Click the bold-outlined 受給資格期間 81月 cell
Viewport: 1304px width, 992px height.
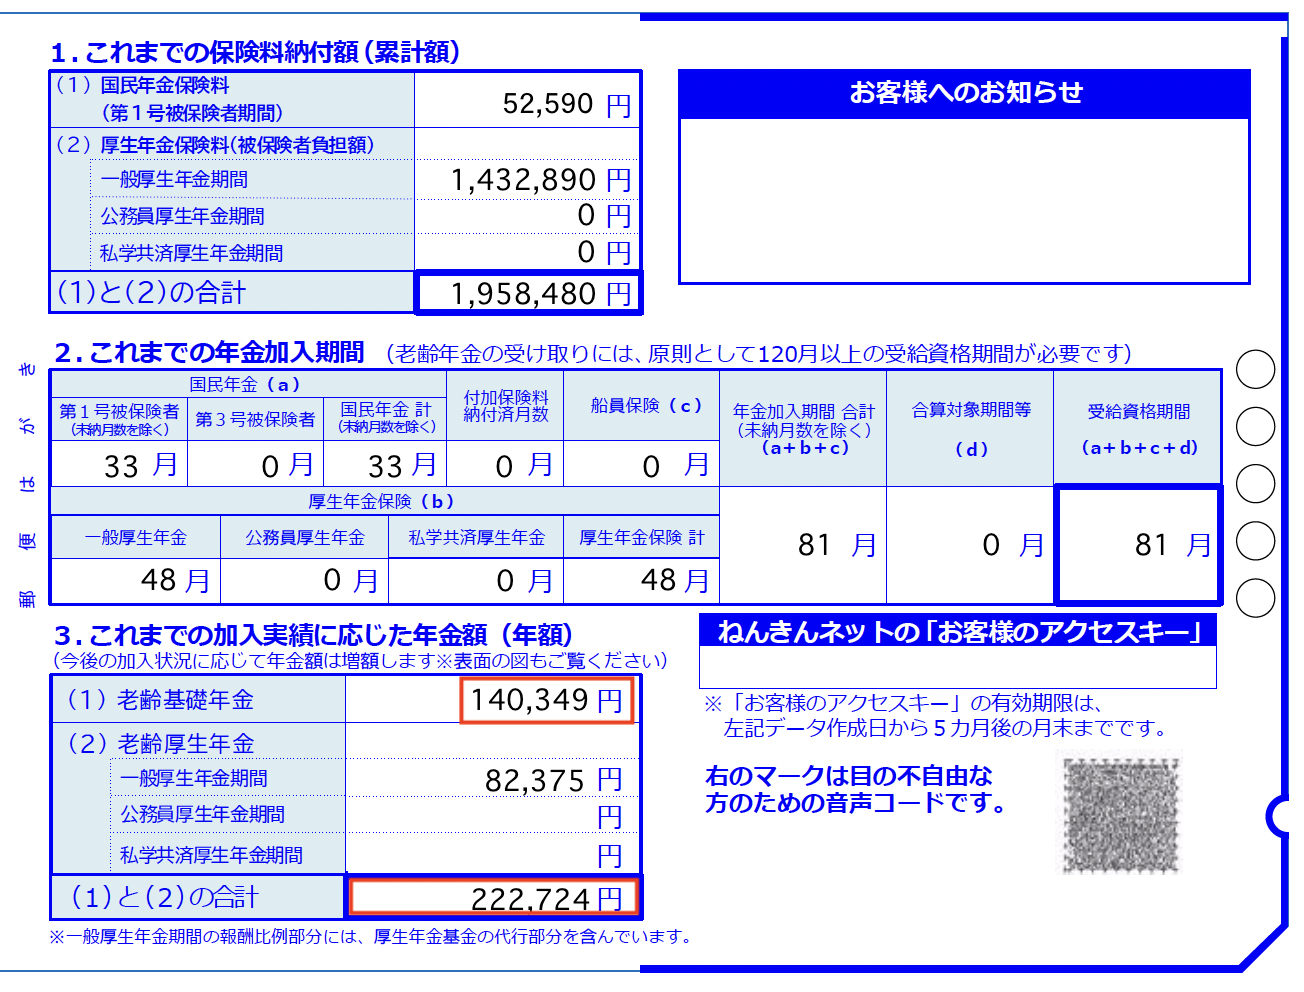1137,543
